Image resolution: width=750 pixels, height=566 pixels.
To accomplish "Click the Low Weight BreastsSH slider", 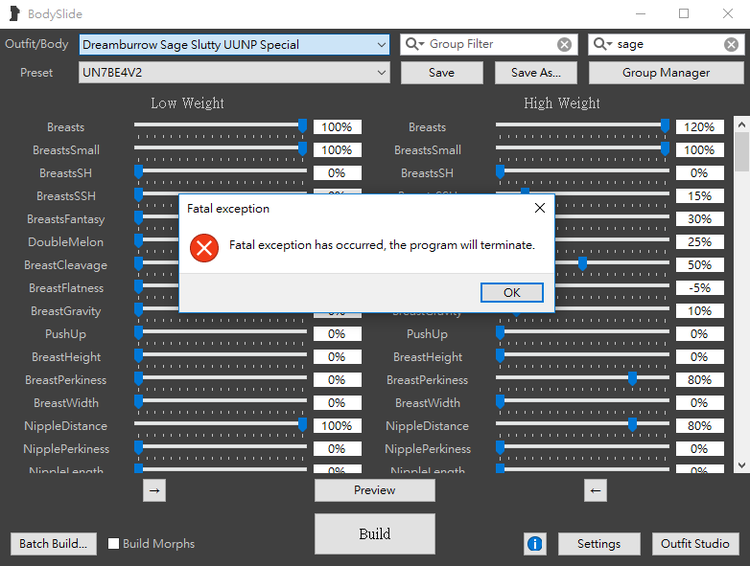I will (221, 173).
